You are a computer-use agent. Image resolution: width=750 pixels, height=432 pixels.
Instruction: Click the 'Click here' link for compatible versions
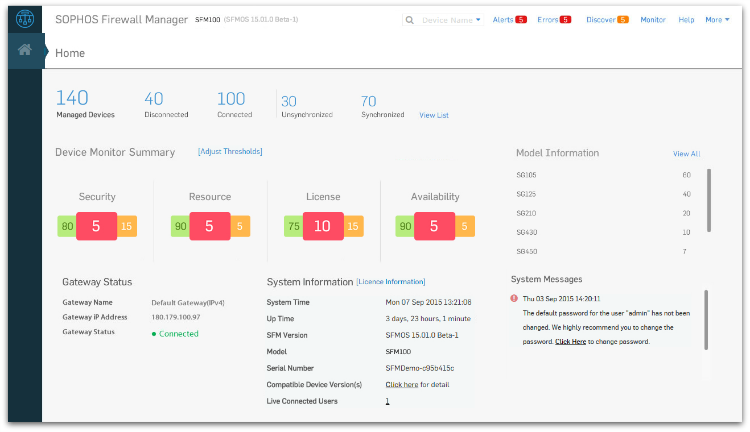402,385
